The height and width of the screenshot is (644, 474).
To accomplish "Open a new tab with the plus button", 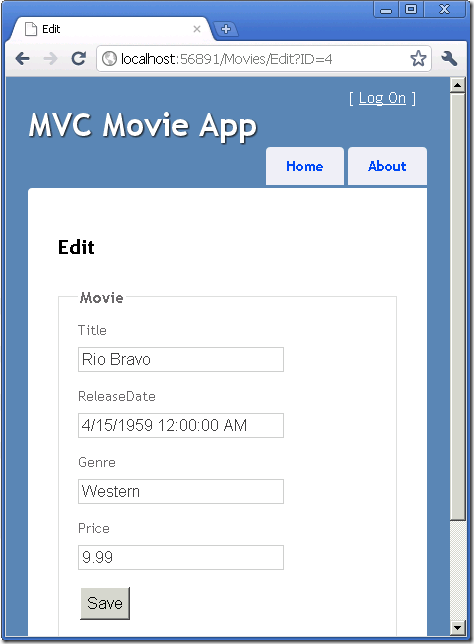I will (x=225, y=29).
